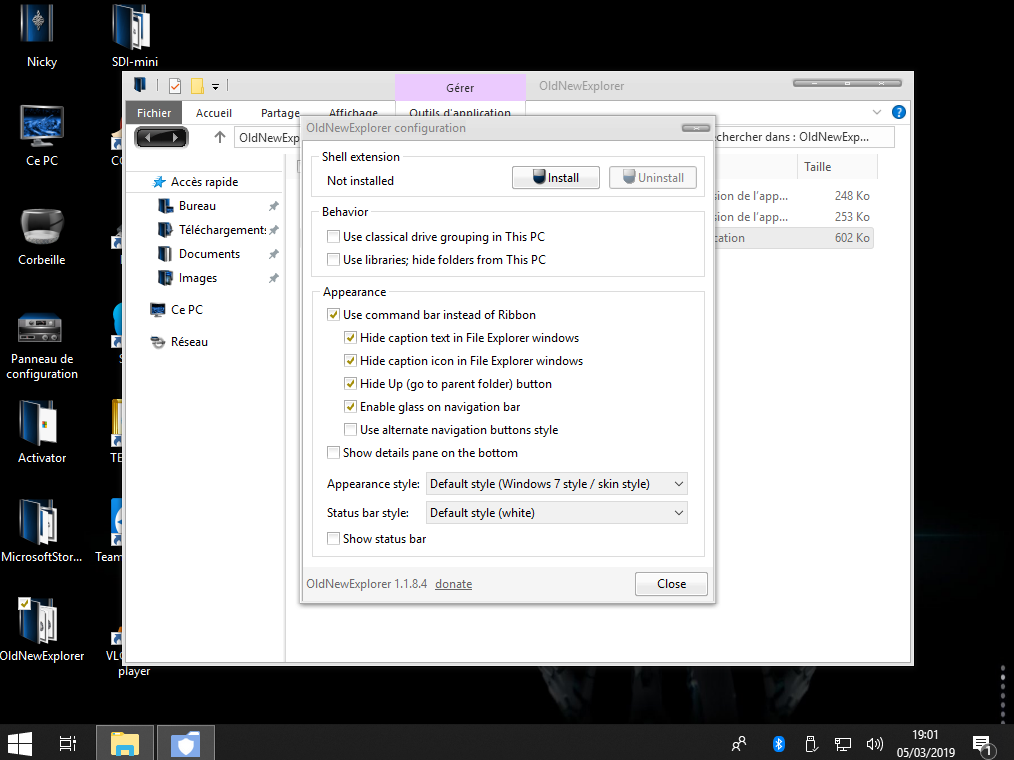The width and height of the screenshot is (1014, 760).
Task: Uncheck Enable glass on navigation bar
Action: click(x=350, y=406)
